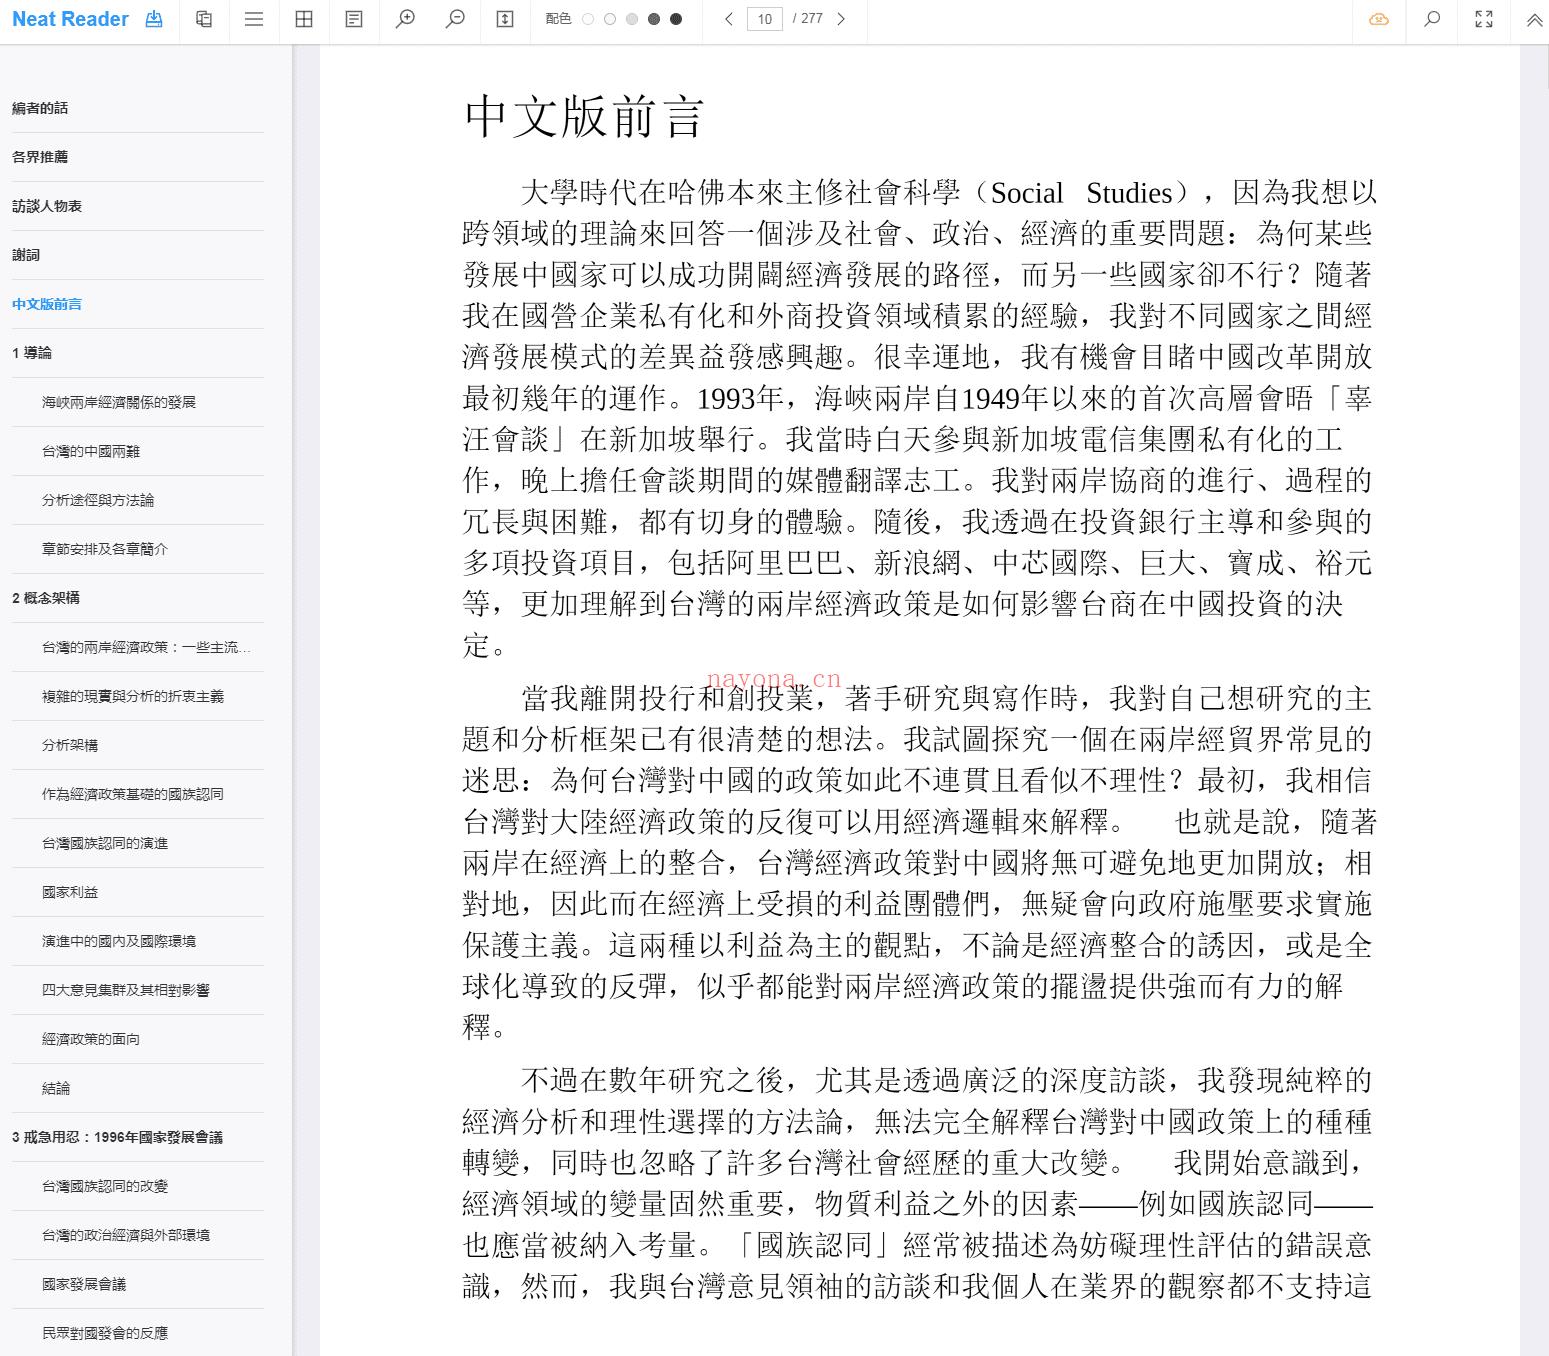Viewport: 1549px width, 1356px height.
Task: Go to previous page arrow
Action: (x=729, y=19)
